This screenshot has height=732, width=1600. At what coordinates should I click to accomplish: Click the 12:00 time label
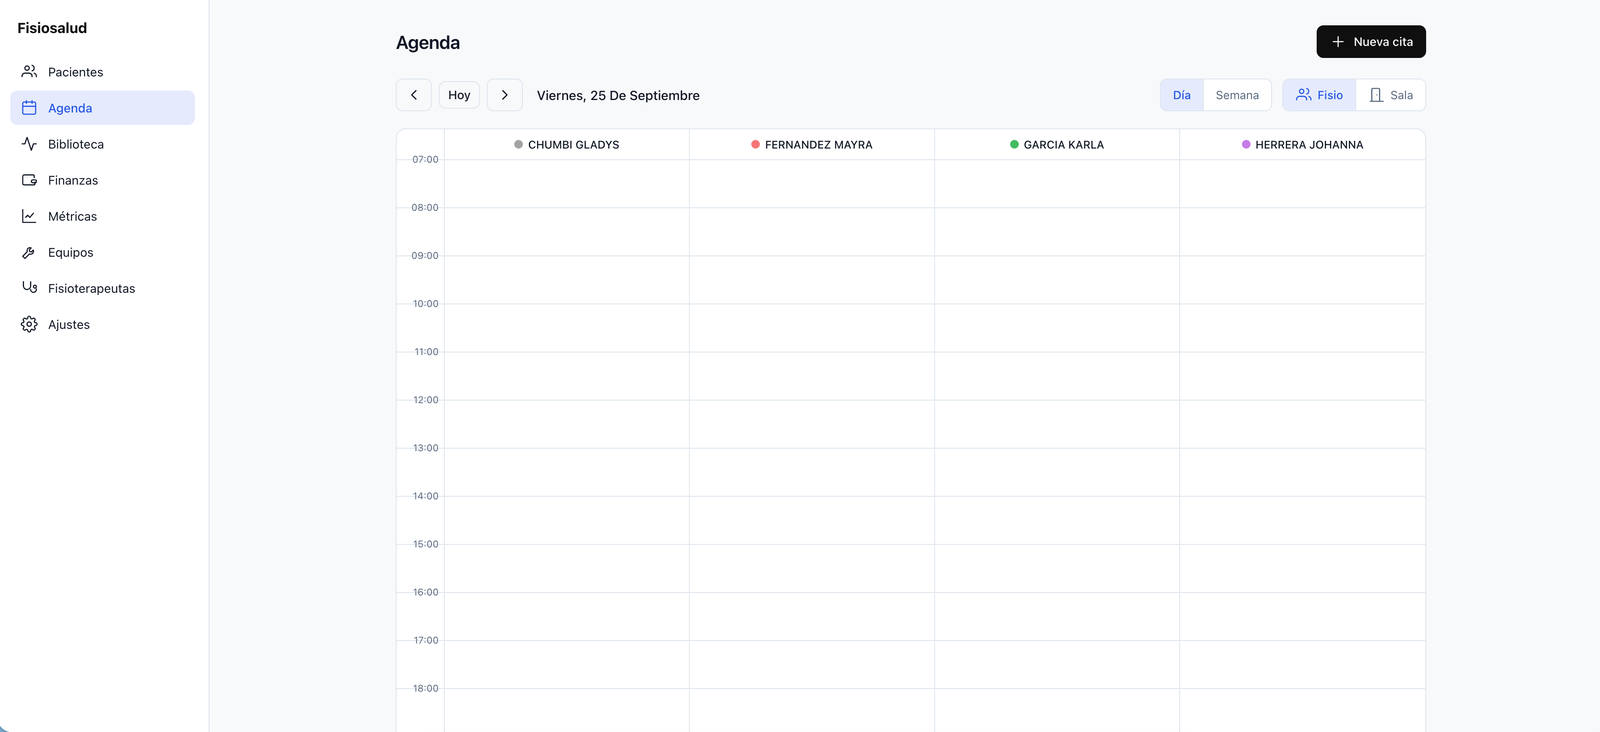click(x=426, y=400)
